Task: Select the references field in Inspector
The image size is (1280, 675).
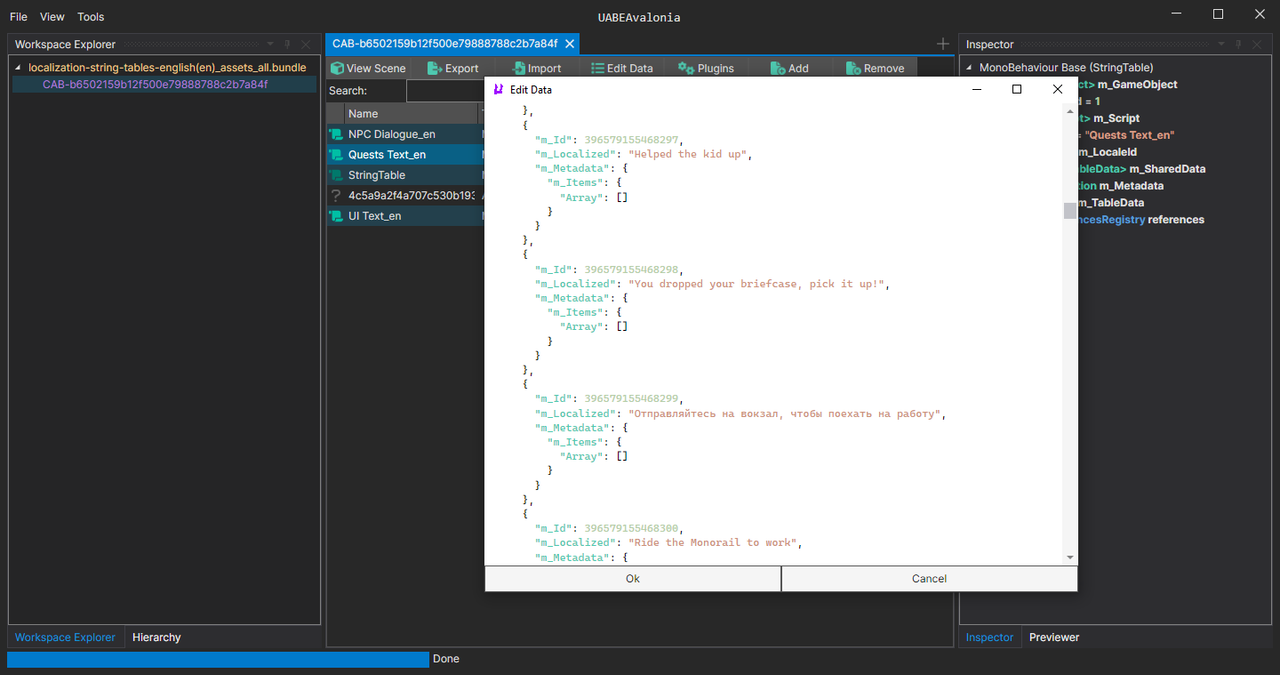Action: pos(1176,220)
